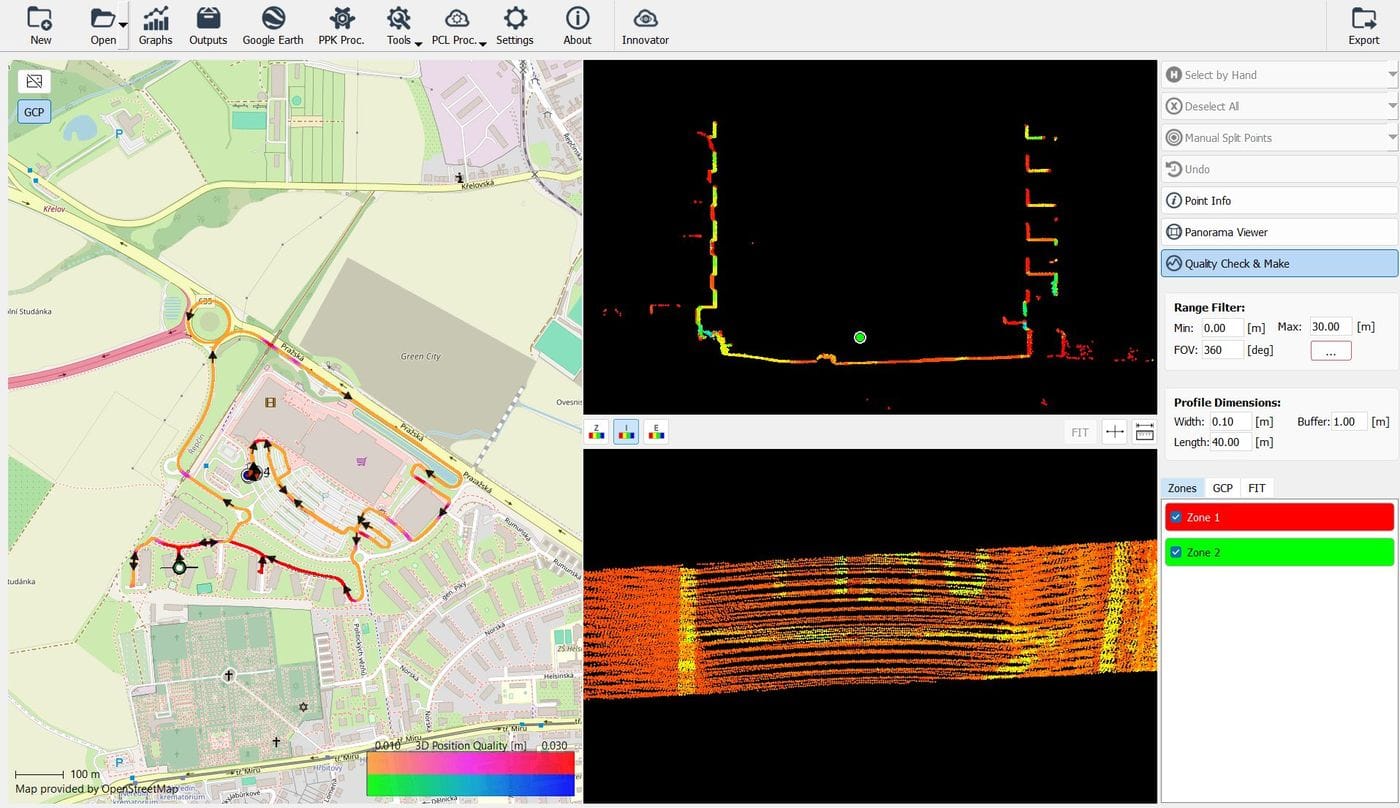Toggle the GCP button on the map
This screenshot has width=1400, height=808.
(x=34, y=112)
